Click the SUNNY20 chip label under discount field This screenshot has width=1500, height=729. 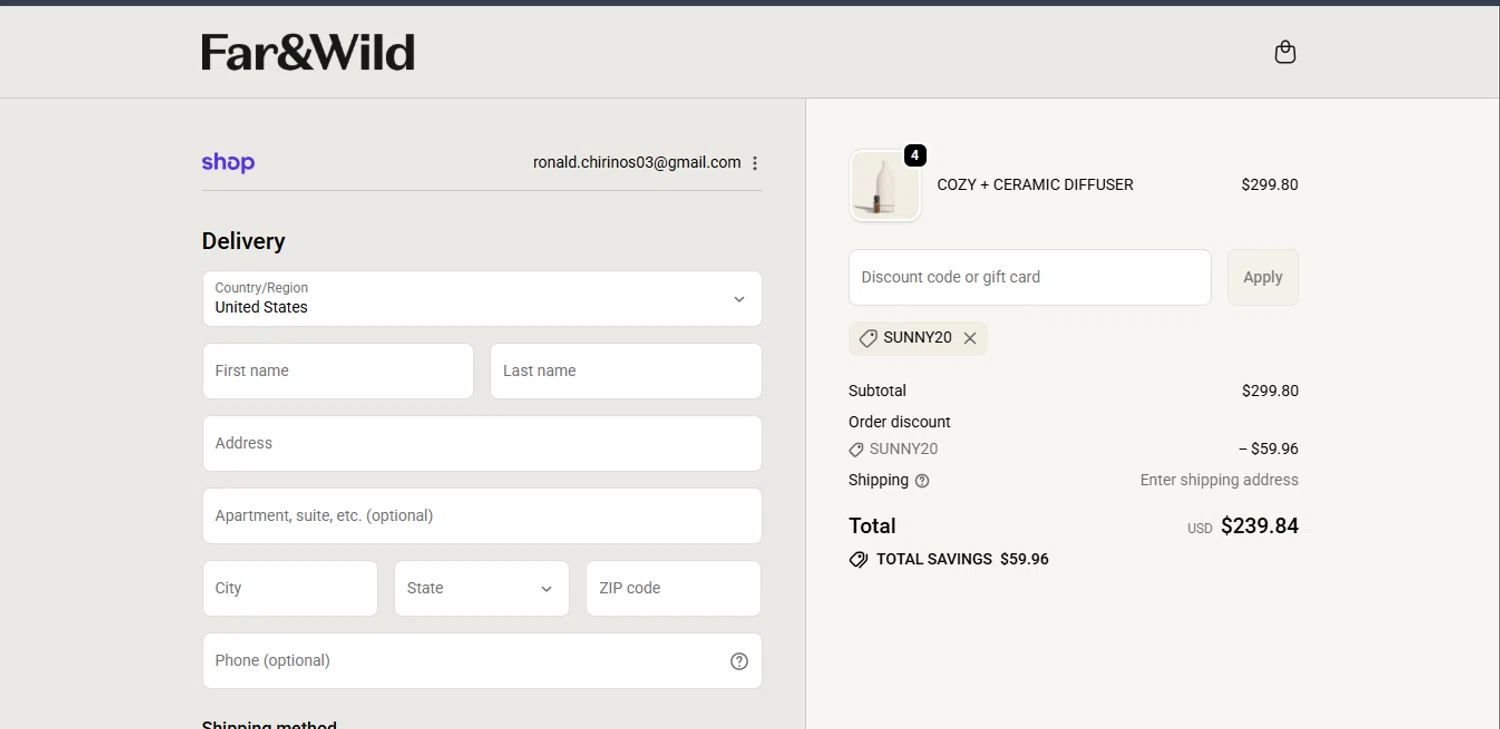point(917,338)
